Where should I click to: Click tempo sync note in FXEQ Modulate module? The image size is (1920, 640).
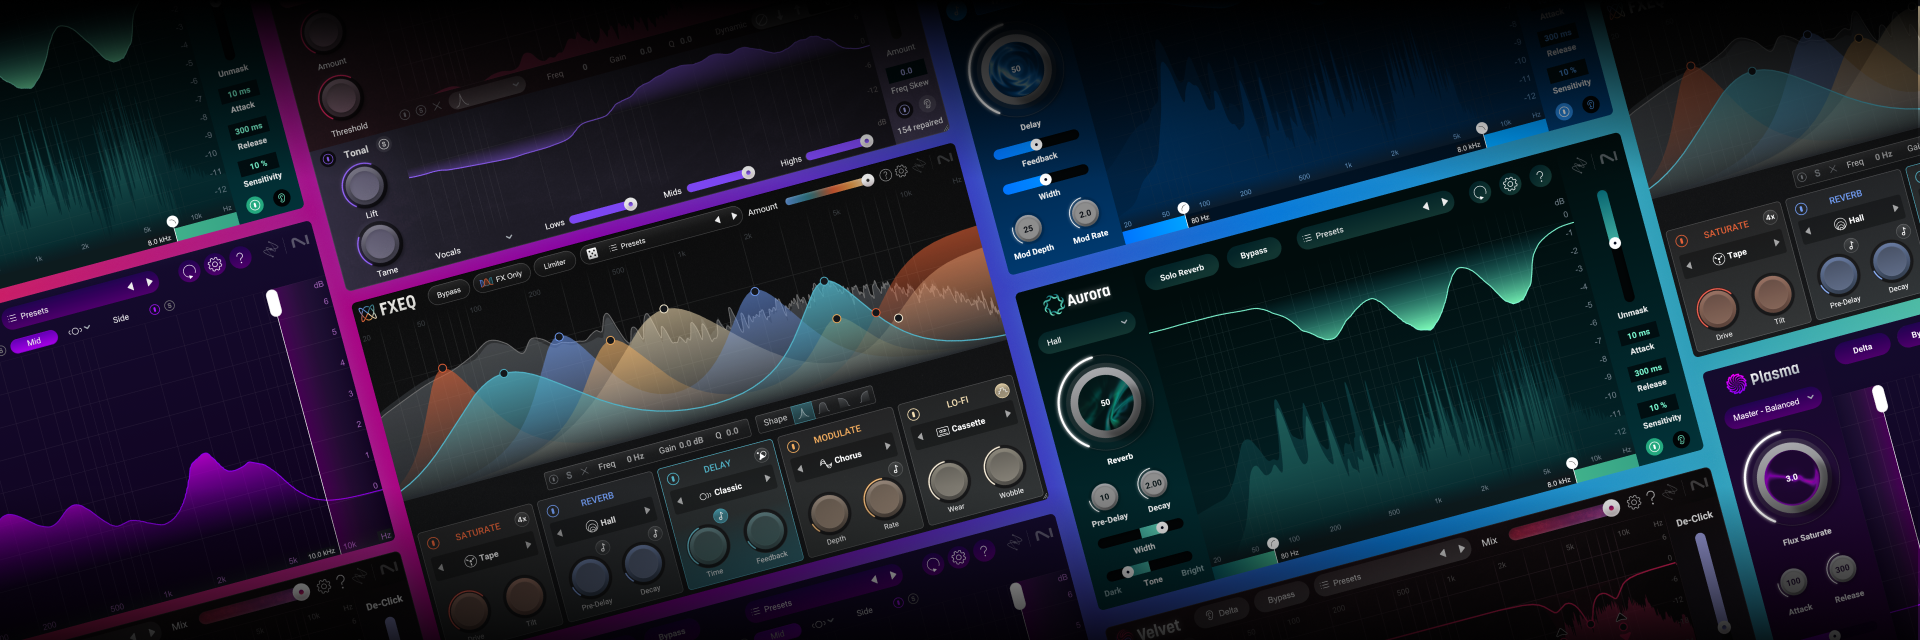click(895, 469)
